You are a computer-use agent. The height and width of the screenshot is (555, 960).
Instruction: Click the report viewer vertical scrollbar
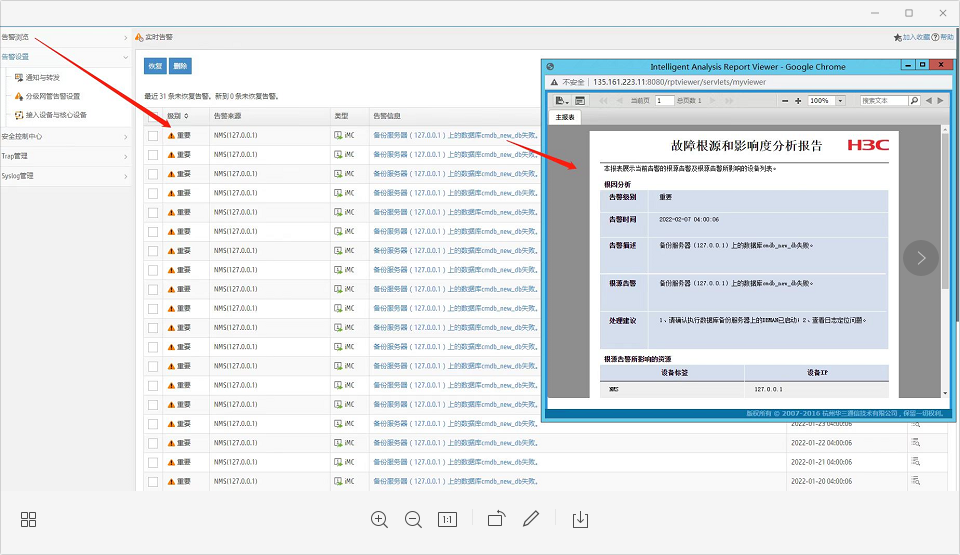pos(945,211)
